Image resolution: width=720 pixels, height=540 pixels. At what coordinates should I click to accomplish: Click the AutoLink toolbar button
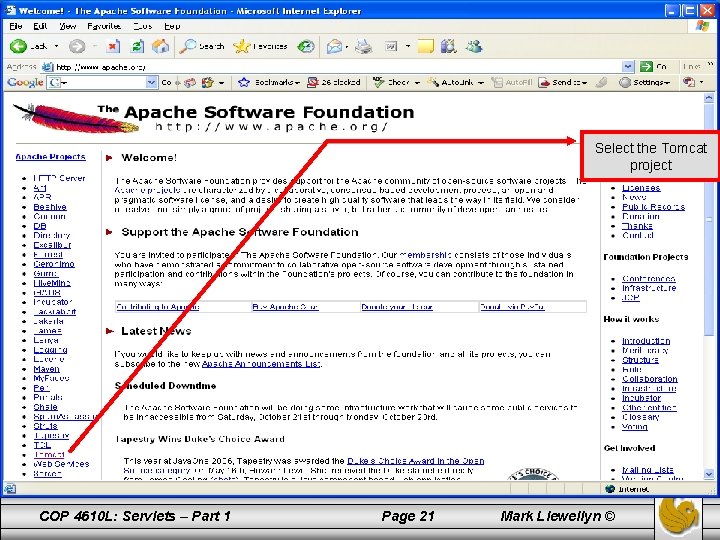pyautogui.click(x=451, y=83)
